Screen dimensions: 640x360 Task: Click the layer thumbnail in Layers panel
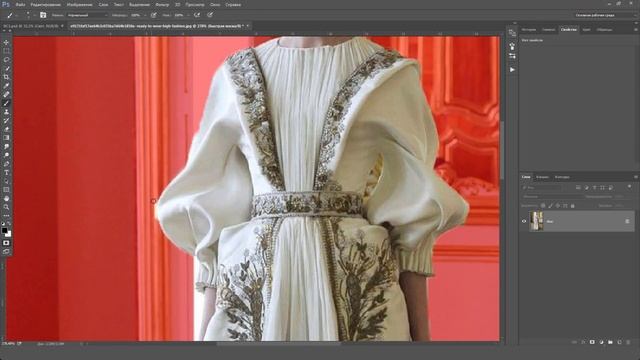coord(536,221)
